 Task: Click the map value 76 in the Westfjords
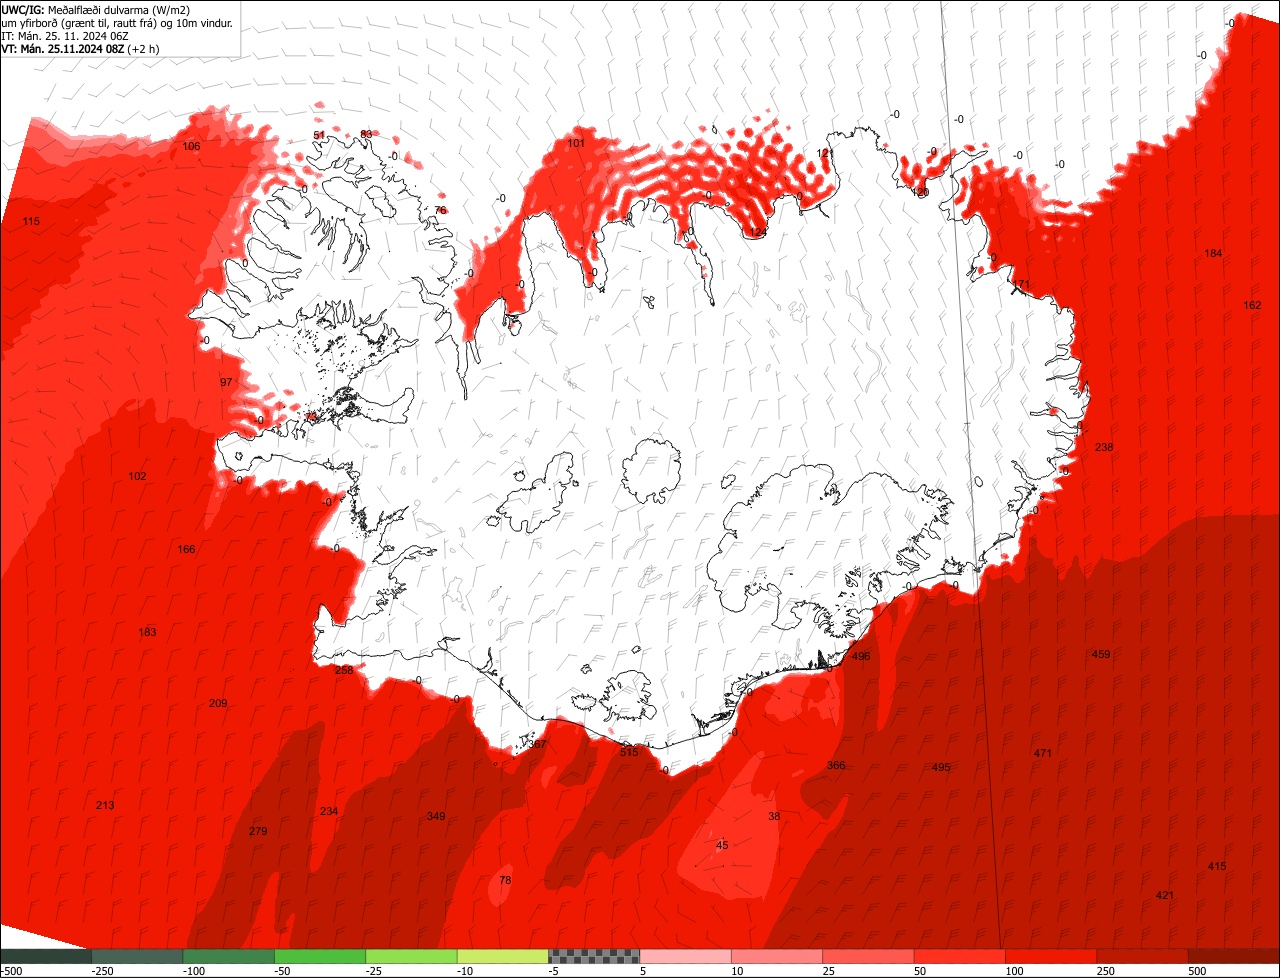[x=440, y=210]
